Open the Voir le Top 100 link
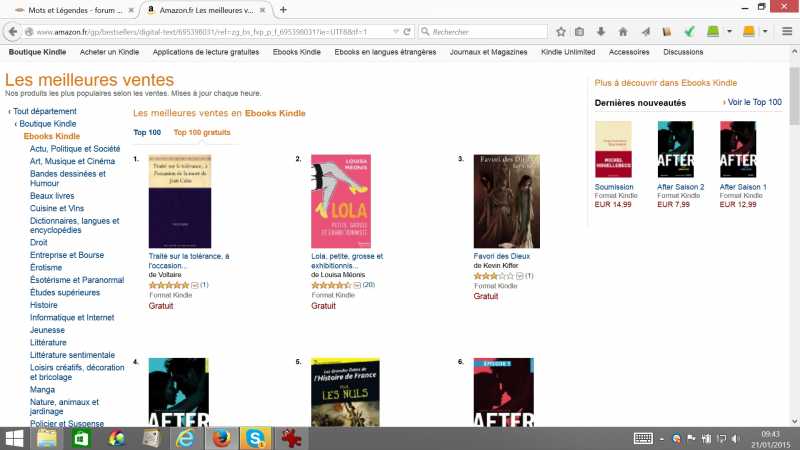The width and height of the screenshot is (800, 450). pyautogui.click(x=754, y=103)
